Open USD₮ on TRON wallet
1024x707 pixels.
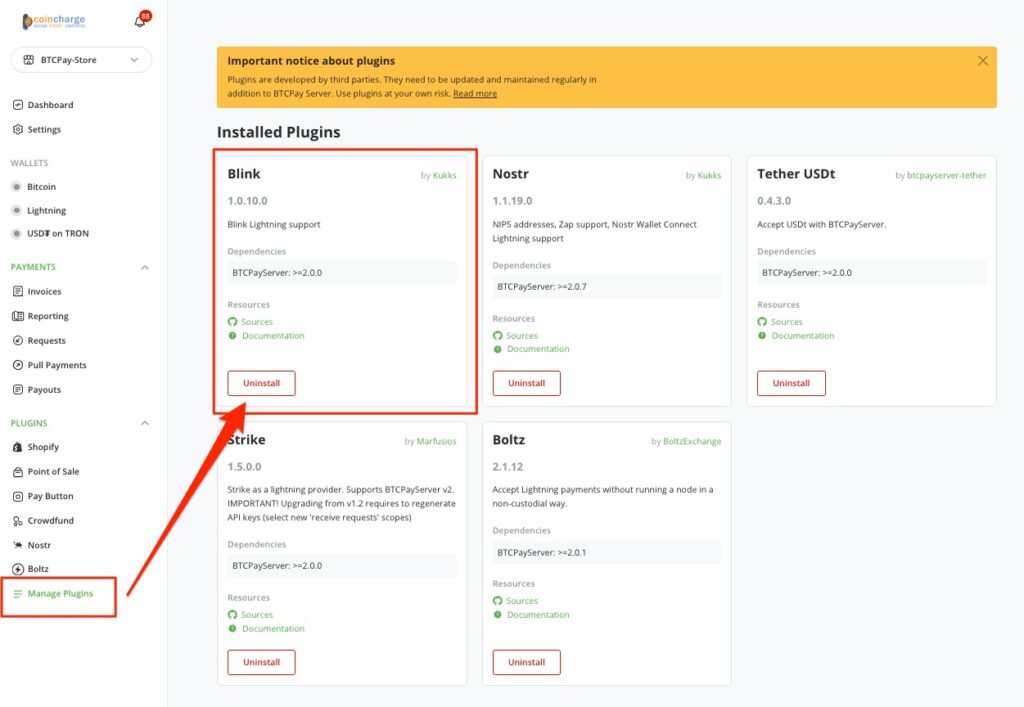tap(57, 233)
